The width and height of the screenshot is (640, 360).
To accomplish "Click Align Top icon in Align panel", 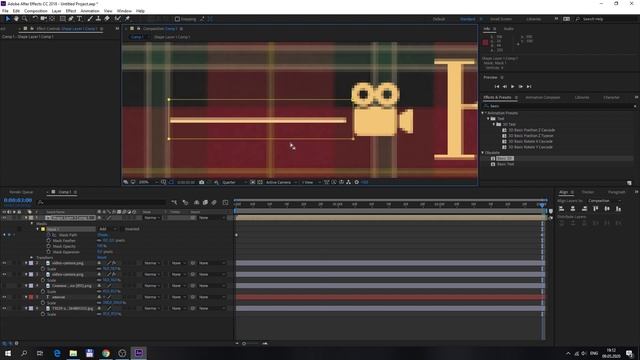I will coord(596,209).
